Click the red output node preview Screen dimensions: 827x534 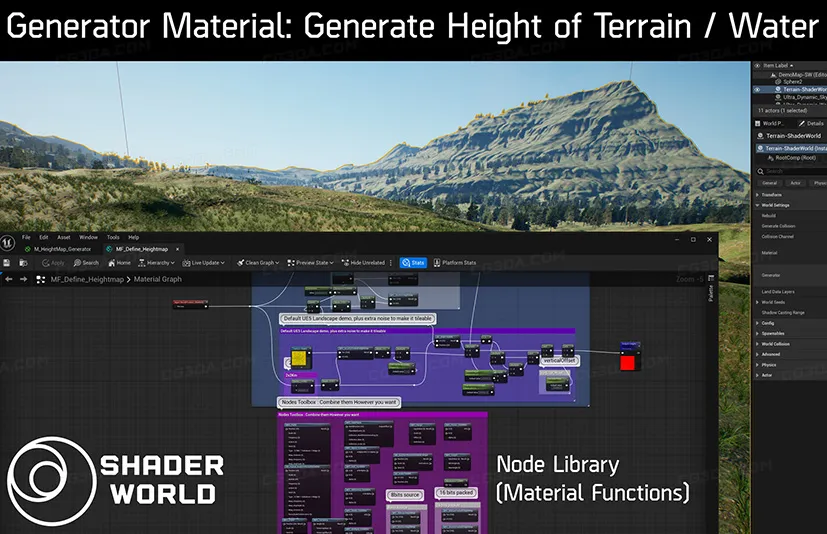tap(627, 363)
